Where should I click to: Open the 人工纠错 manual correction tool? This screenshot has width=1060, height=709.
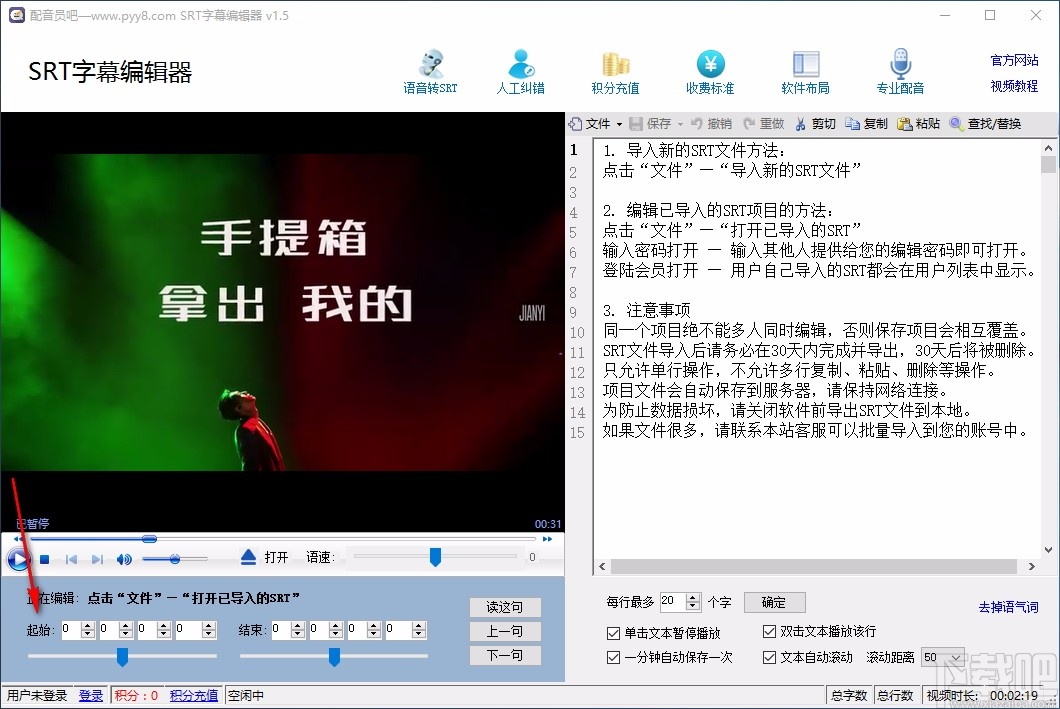[520, 70]
